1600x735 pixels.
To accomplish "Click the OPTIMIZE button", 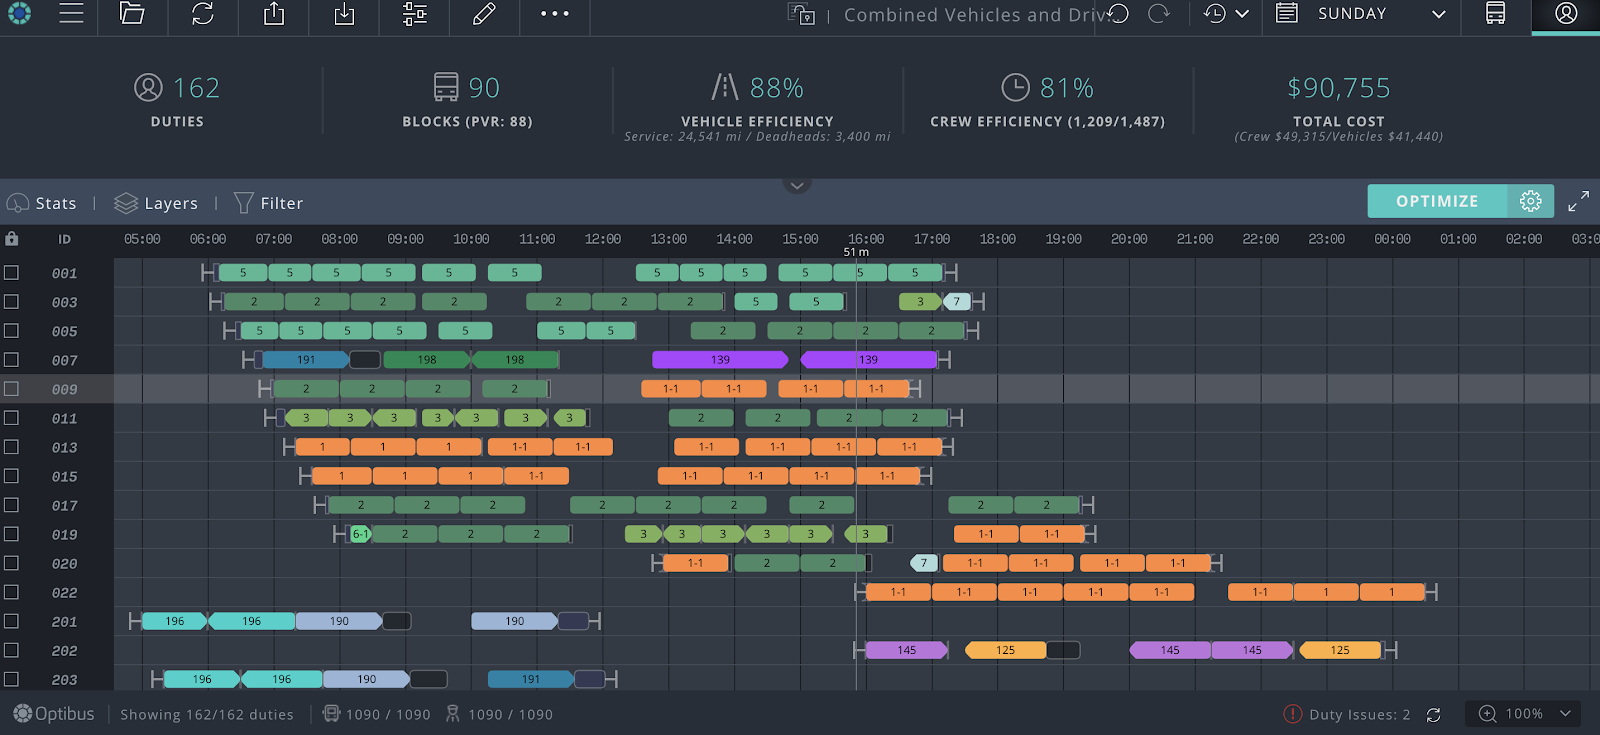I will [1436, 201].
